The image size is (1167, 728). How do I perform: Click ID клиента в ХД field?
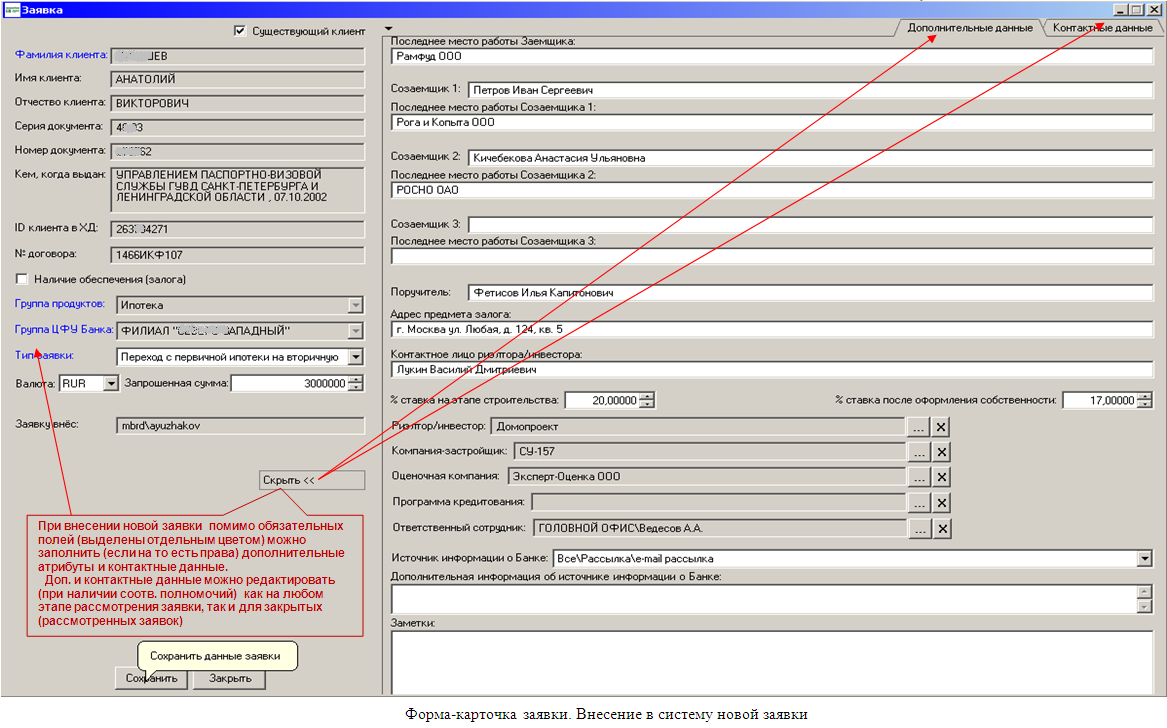pos(237,229)
